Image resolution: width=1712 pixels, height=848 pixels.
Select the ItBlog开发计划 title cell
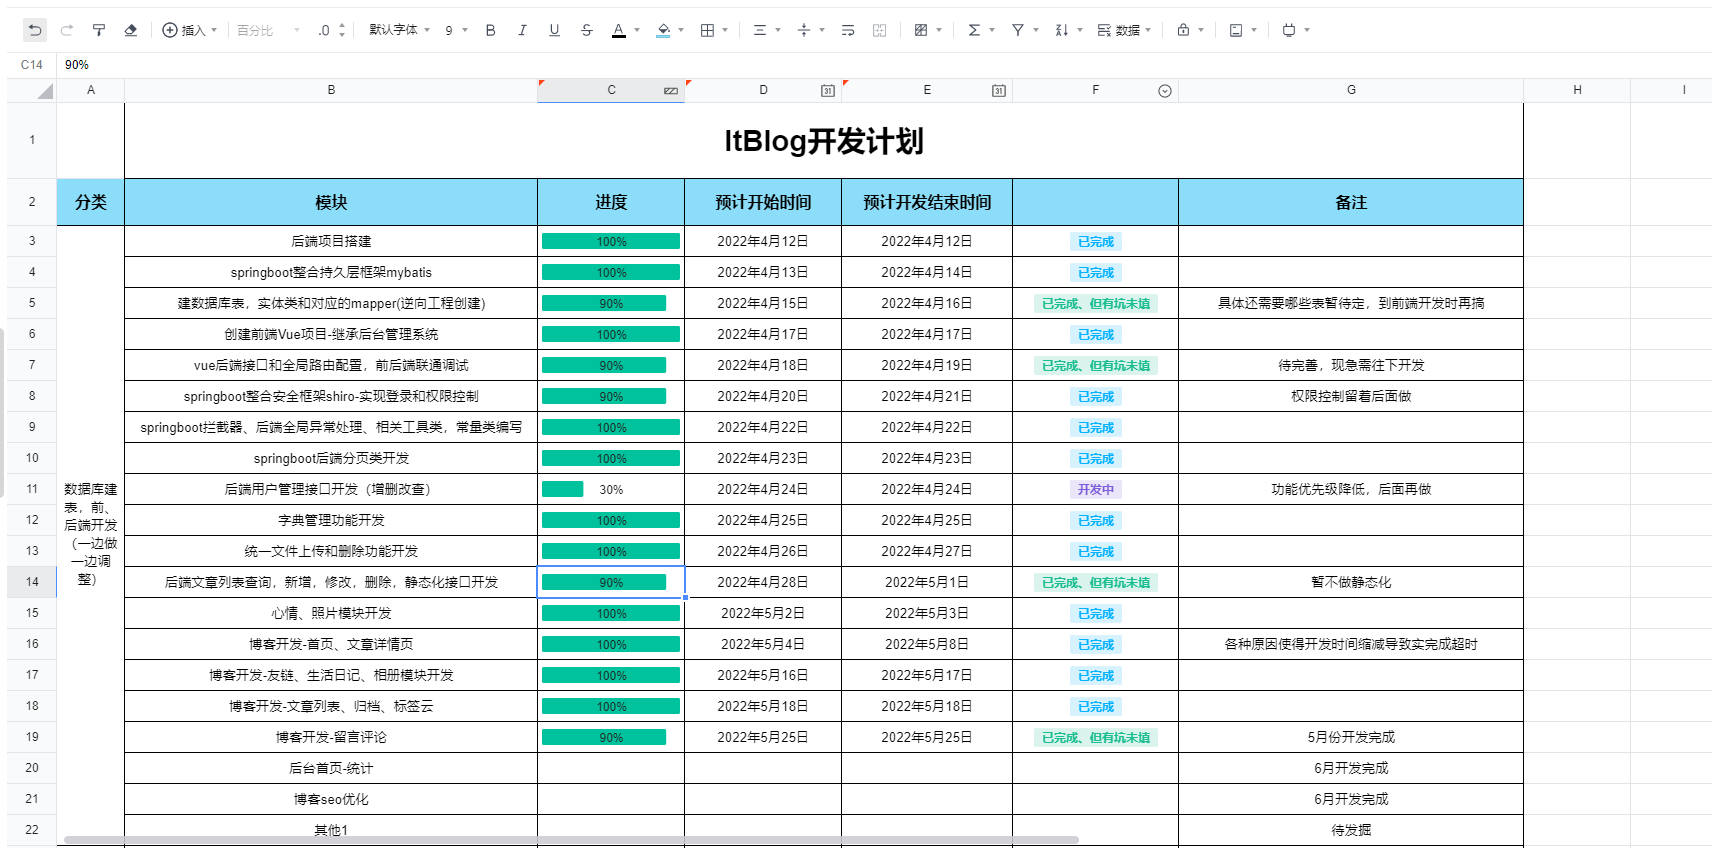point(824,141)
